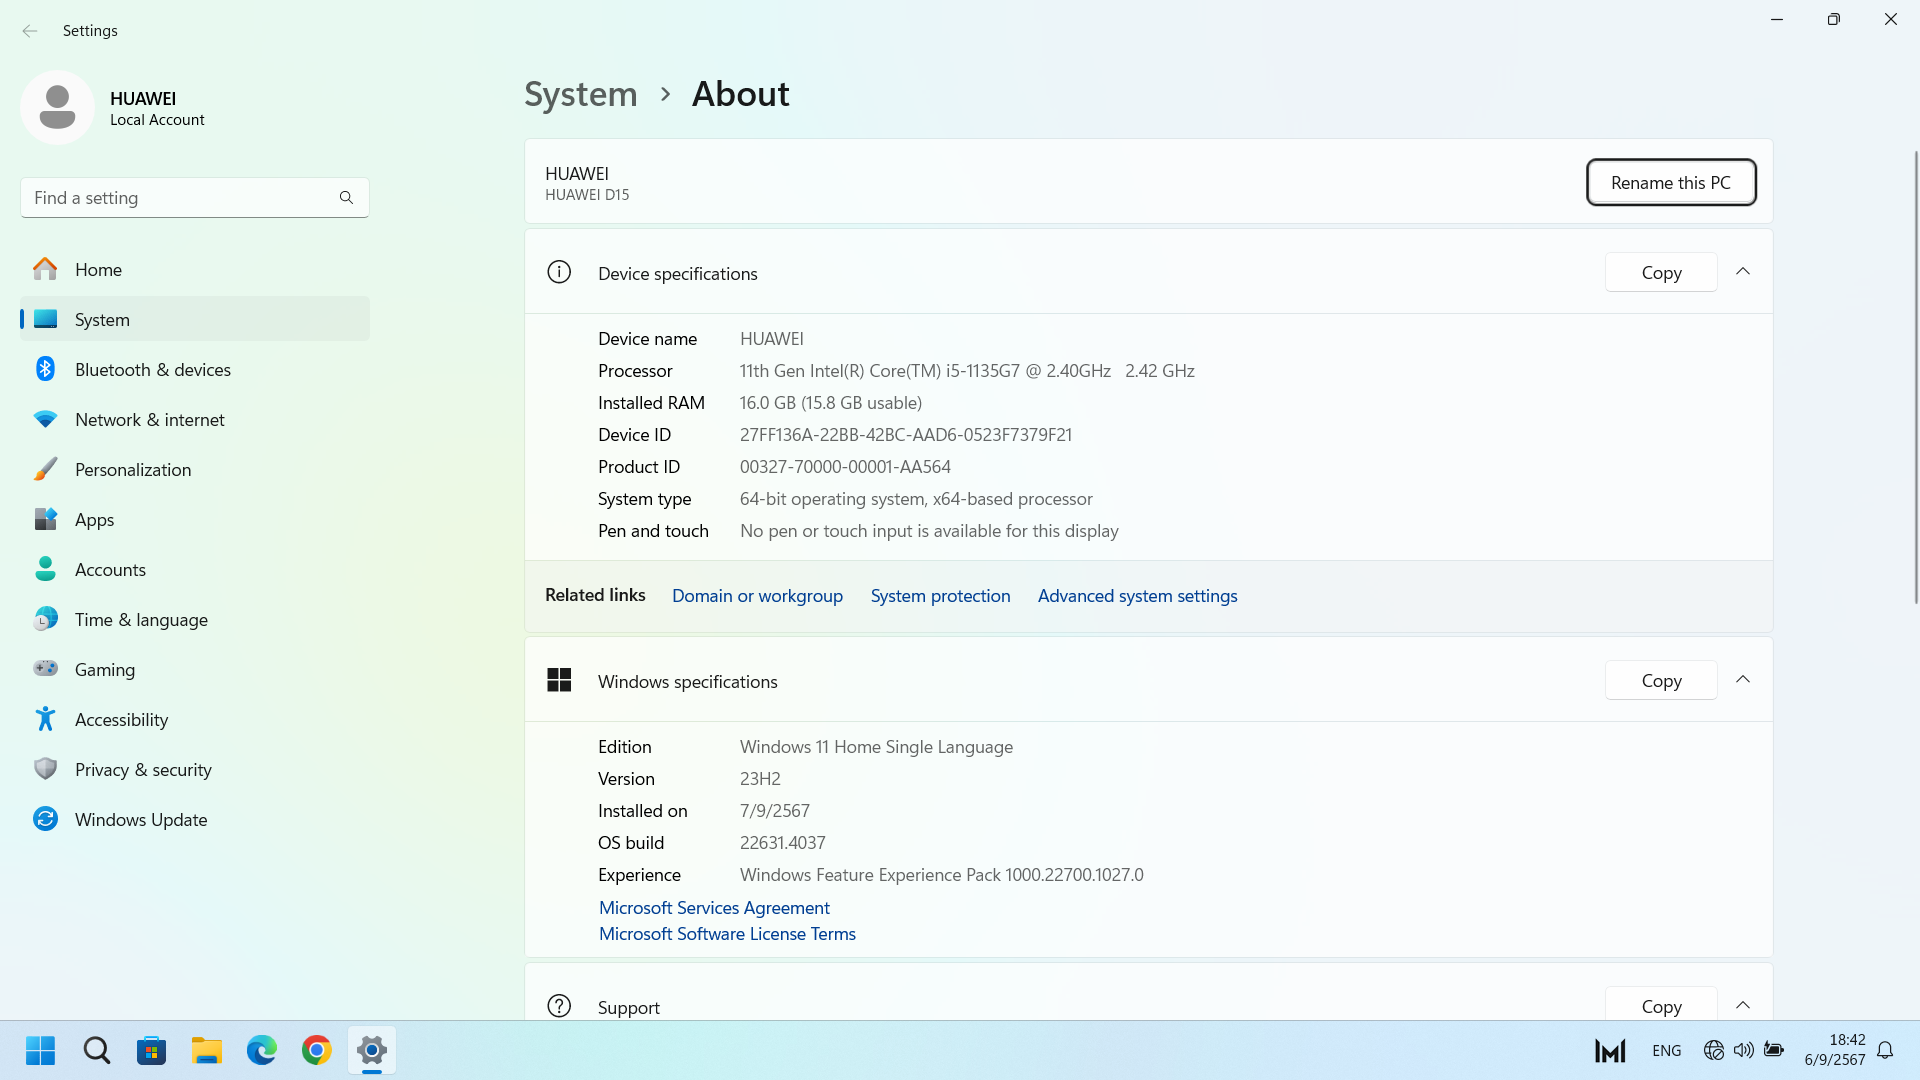
Task: Click the Network wifi icon in sidebar
Action: point(45,419)
